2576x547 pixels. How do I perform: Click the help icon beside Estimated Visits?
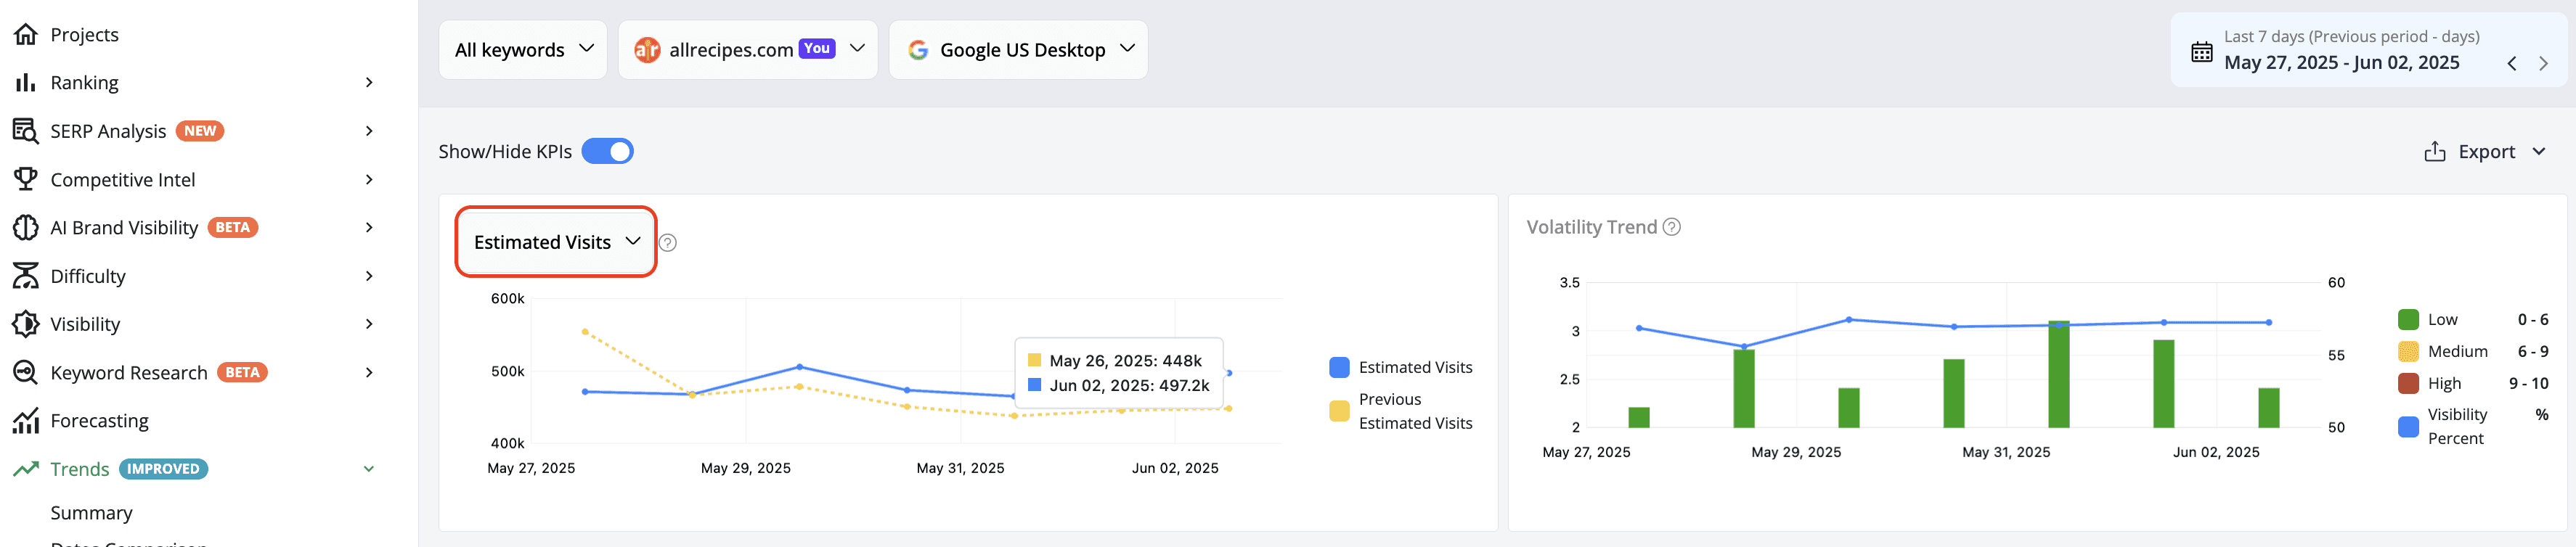pos(668,242)
